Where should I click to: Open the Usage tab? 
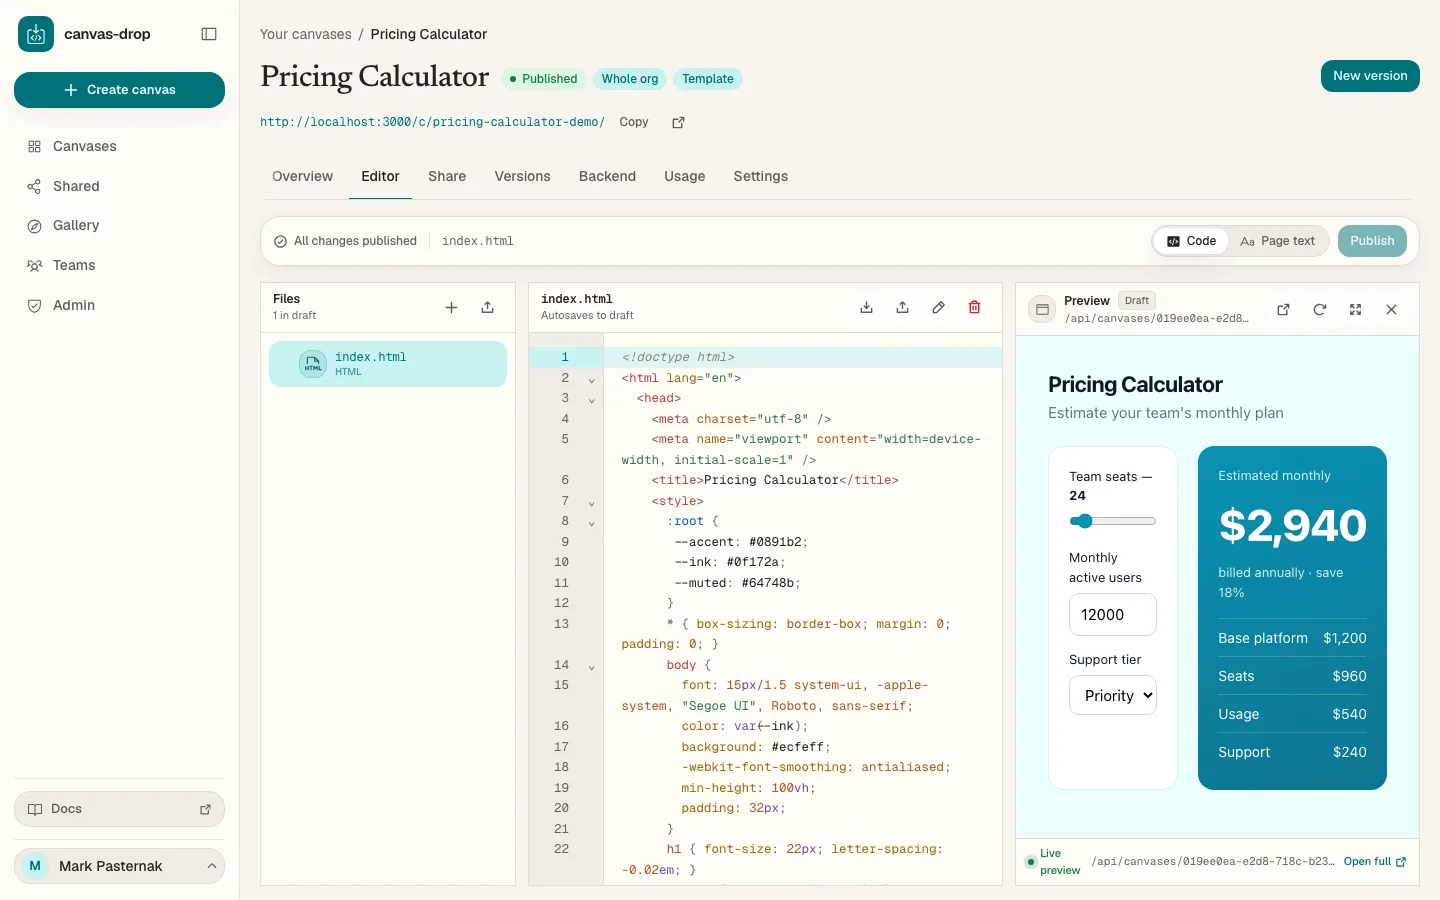click(684, 176)
